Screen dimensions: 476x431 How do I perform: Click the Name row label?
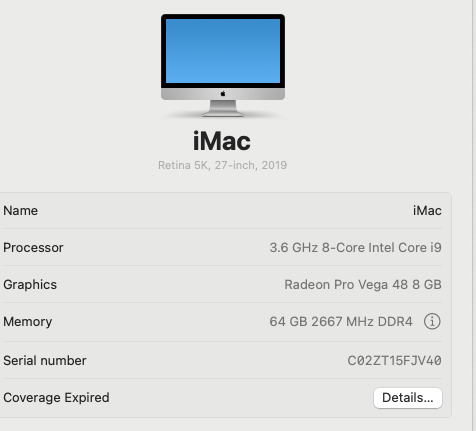[20, 211]
